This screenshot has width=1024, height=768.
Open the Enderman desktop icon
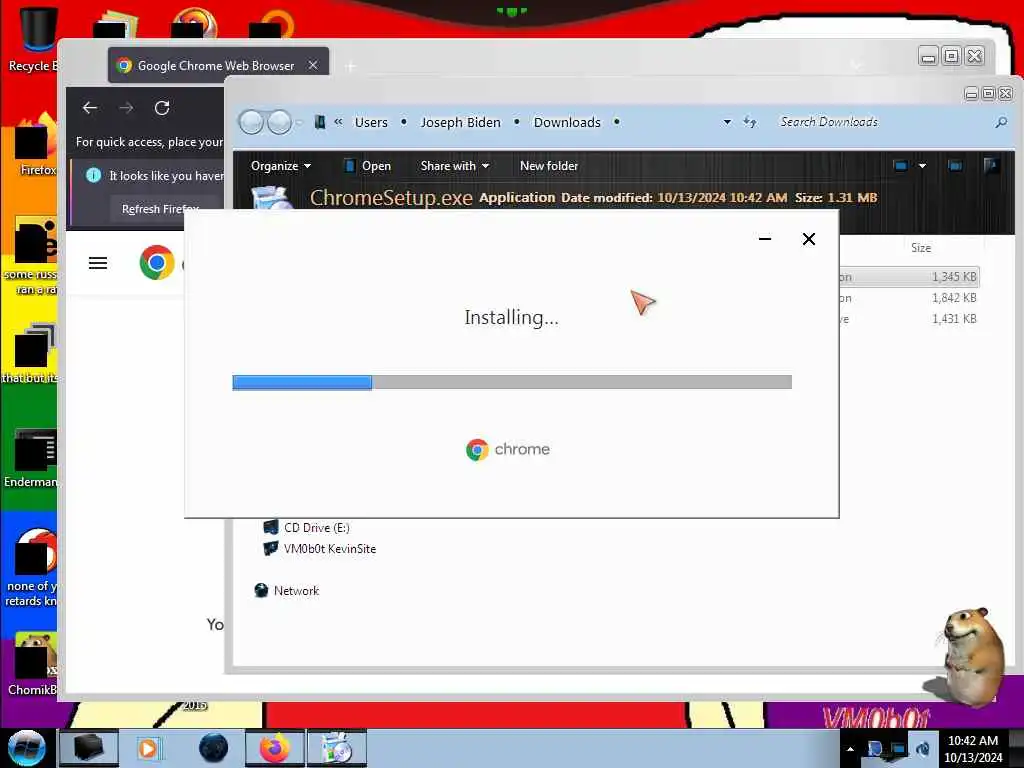pos(31,458)
